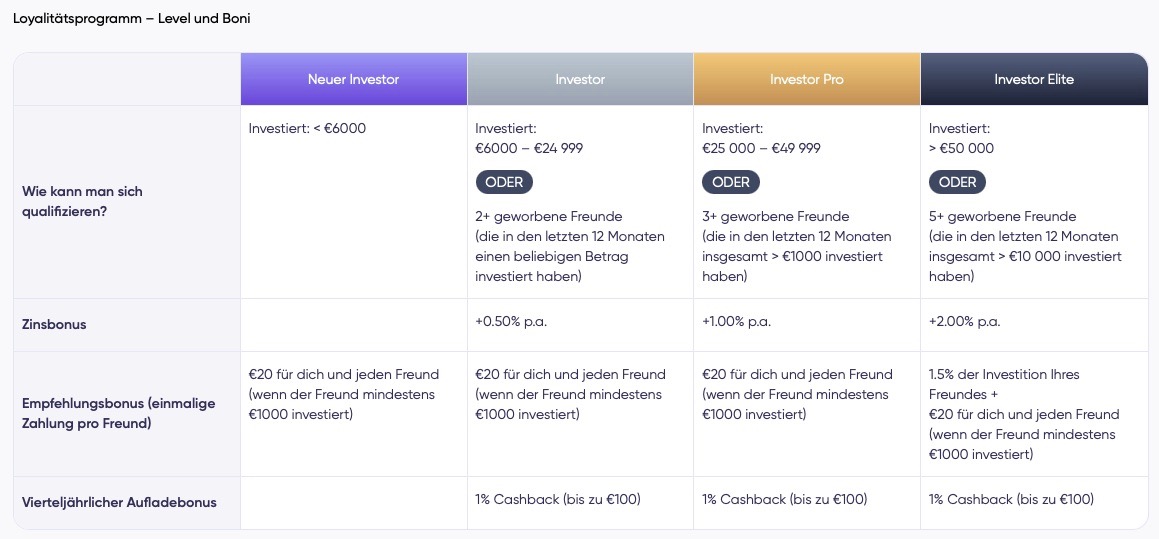This screenshot has height=539, width=1159.
Task: Select the grey Investor level header
Action: [580, 79]
